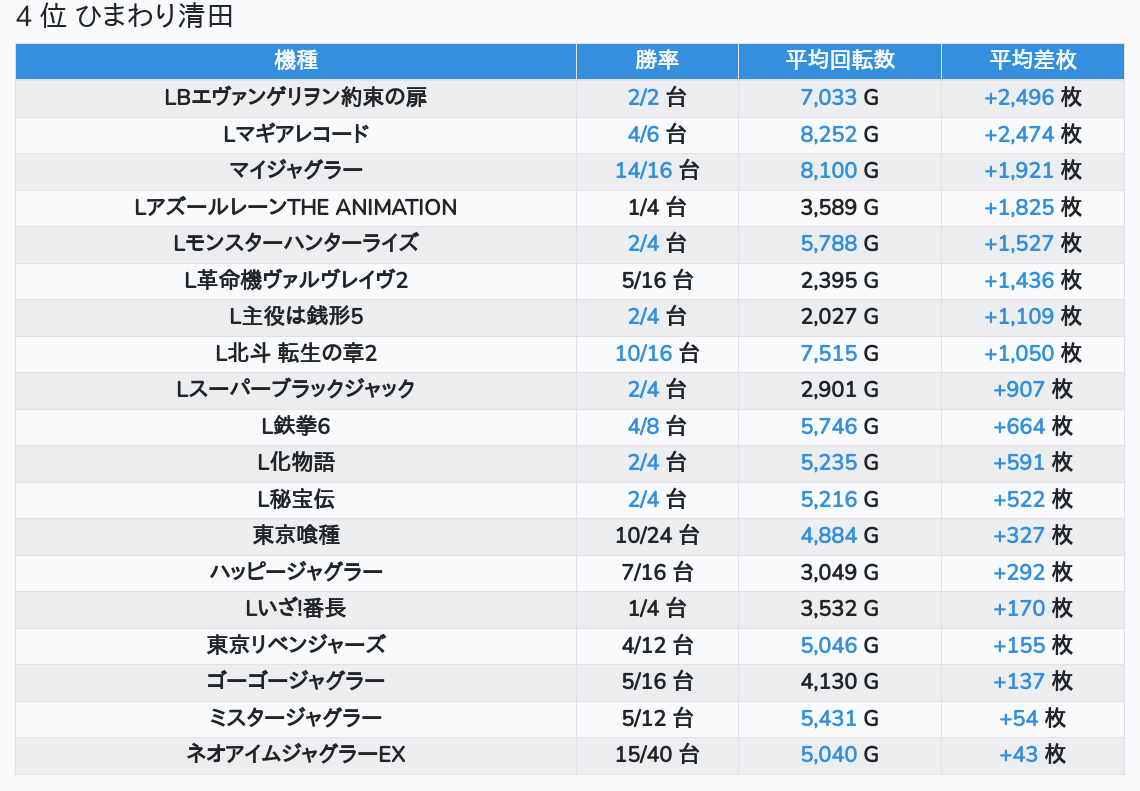
Task: Click the 8,252 G average spins value
Action: click(839, 134)
